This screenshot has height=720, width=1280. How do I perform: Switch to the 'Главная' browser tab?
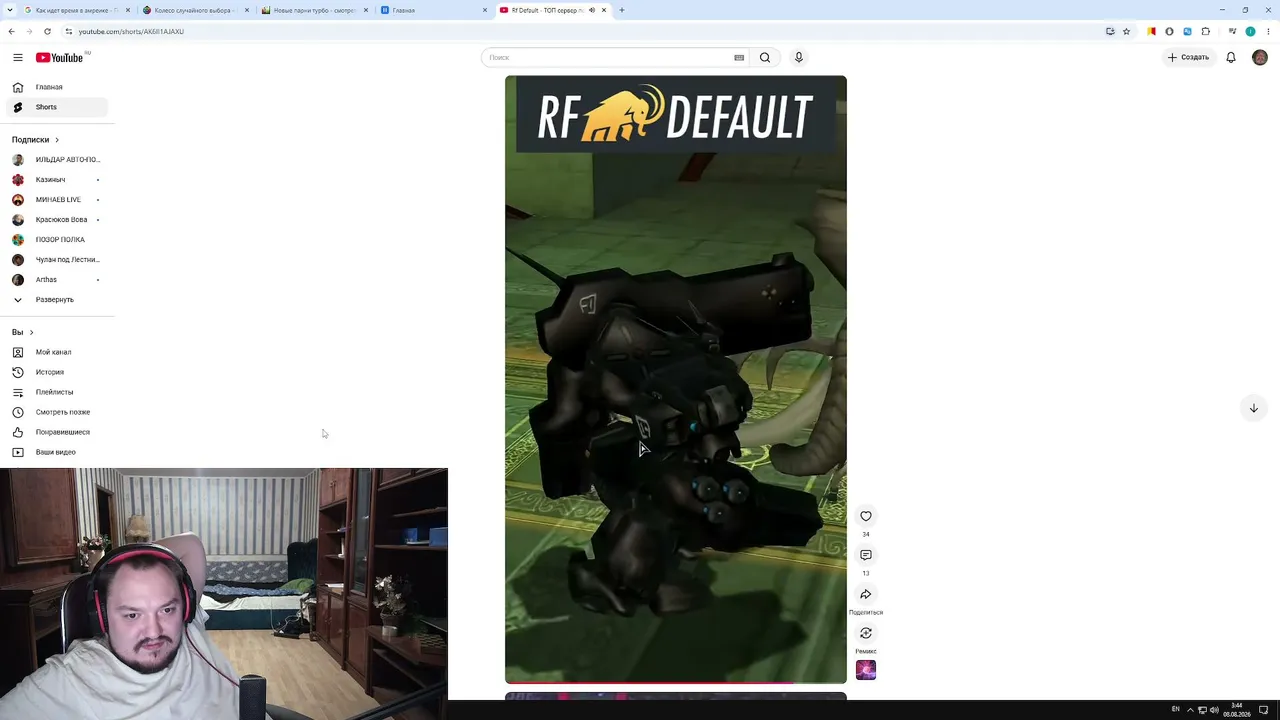click(433, 10)
